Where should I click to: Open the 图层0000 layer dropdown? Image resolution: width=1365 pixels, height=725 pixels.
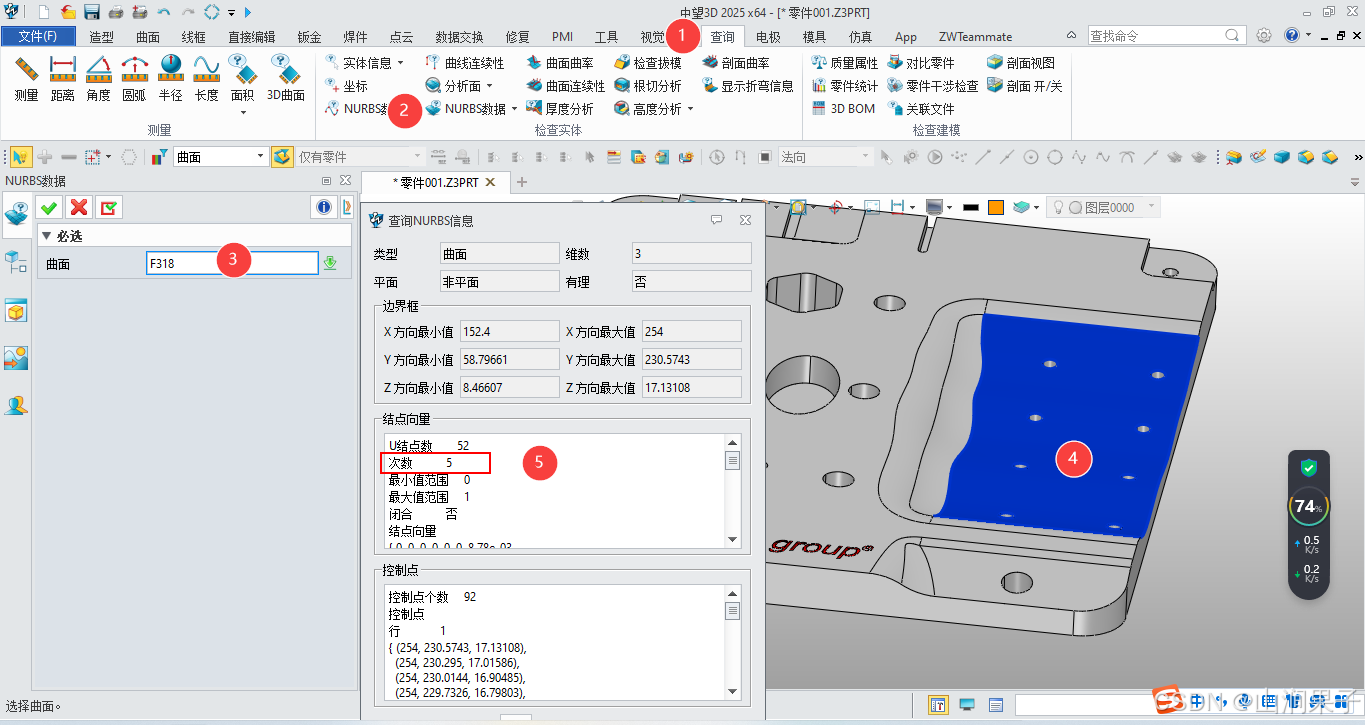1152,207
